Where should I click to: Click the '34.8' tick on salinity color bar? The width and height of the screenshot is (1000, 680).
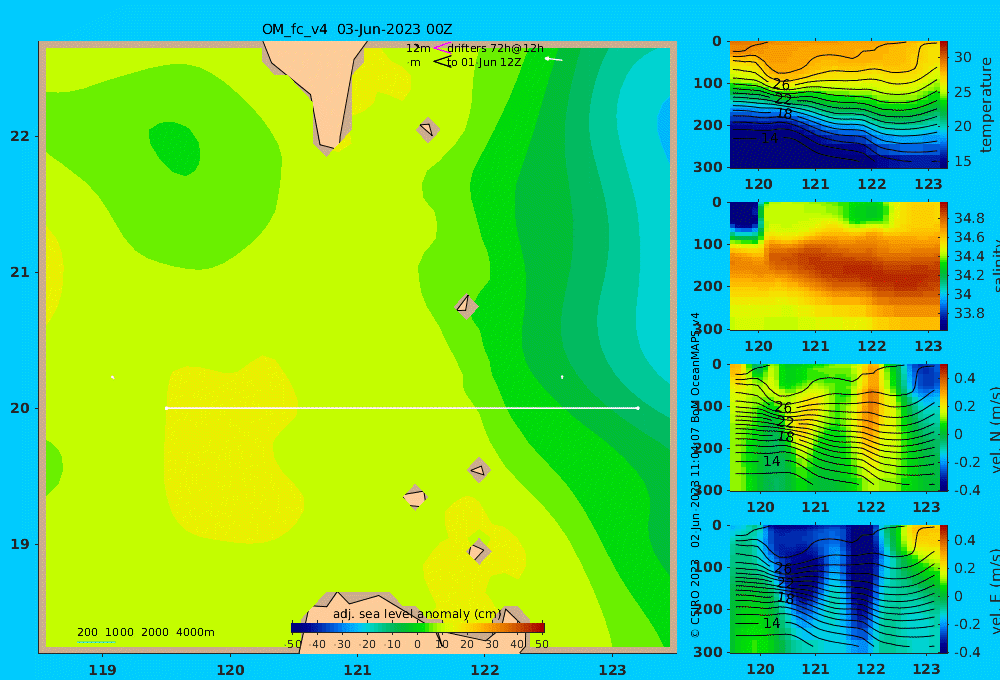[x=969, y=218]
